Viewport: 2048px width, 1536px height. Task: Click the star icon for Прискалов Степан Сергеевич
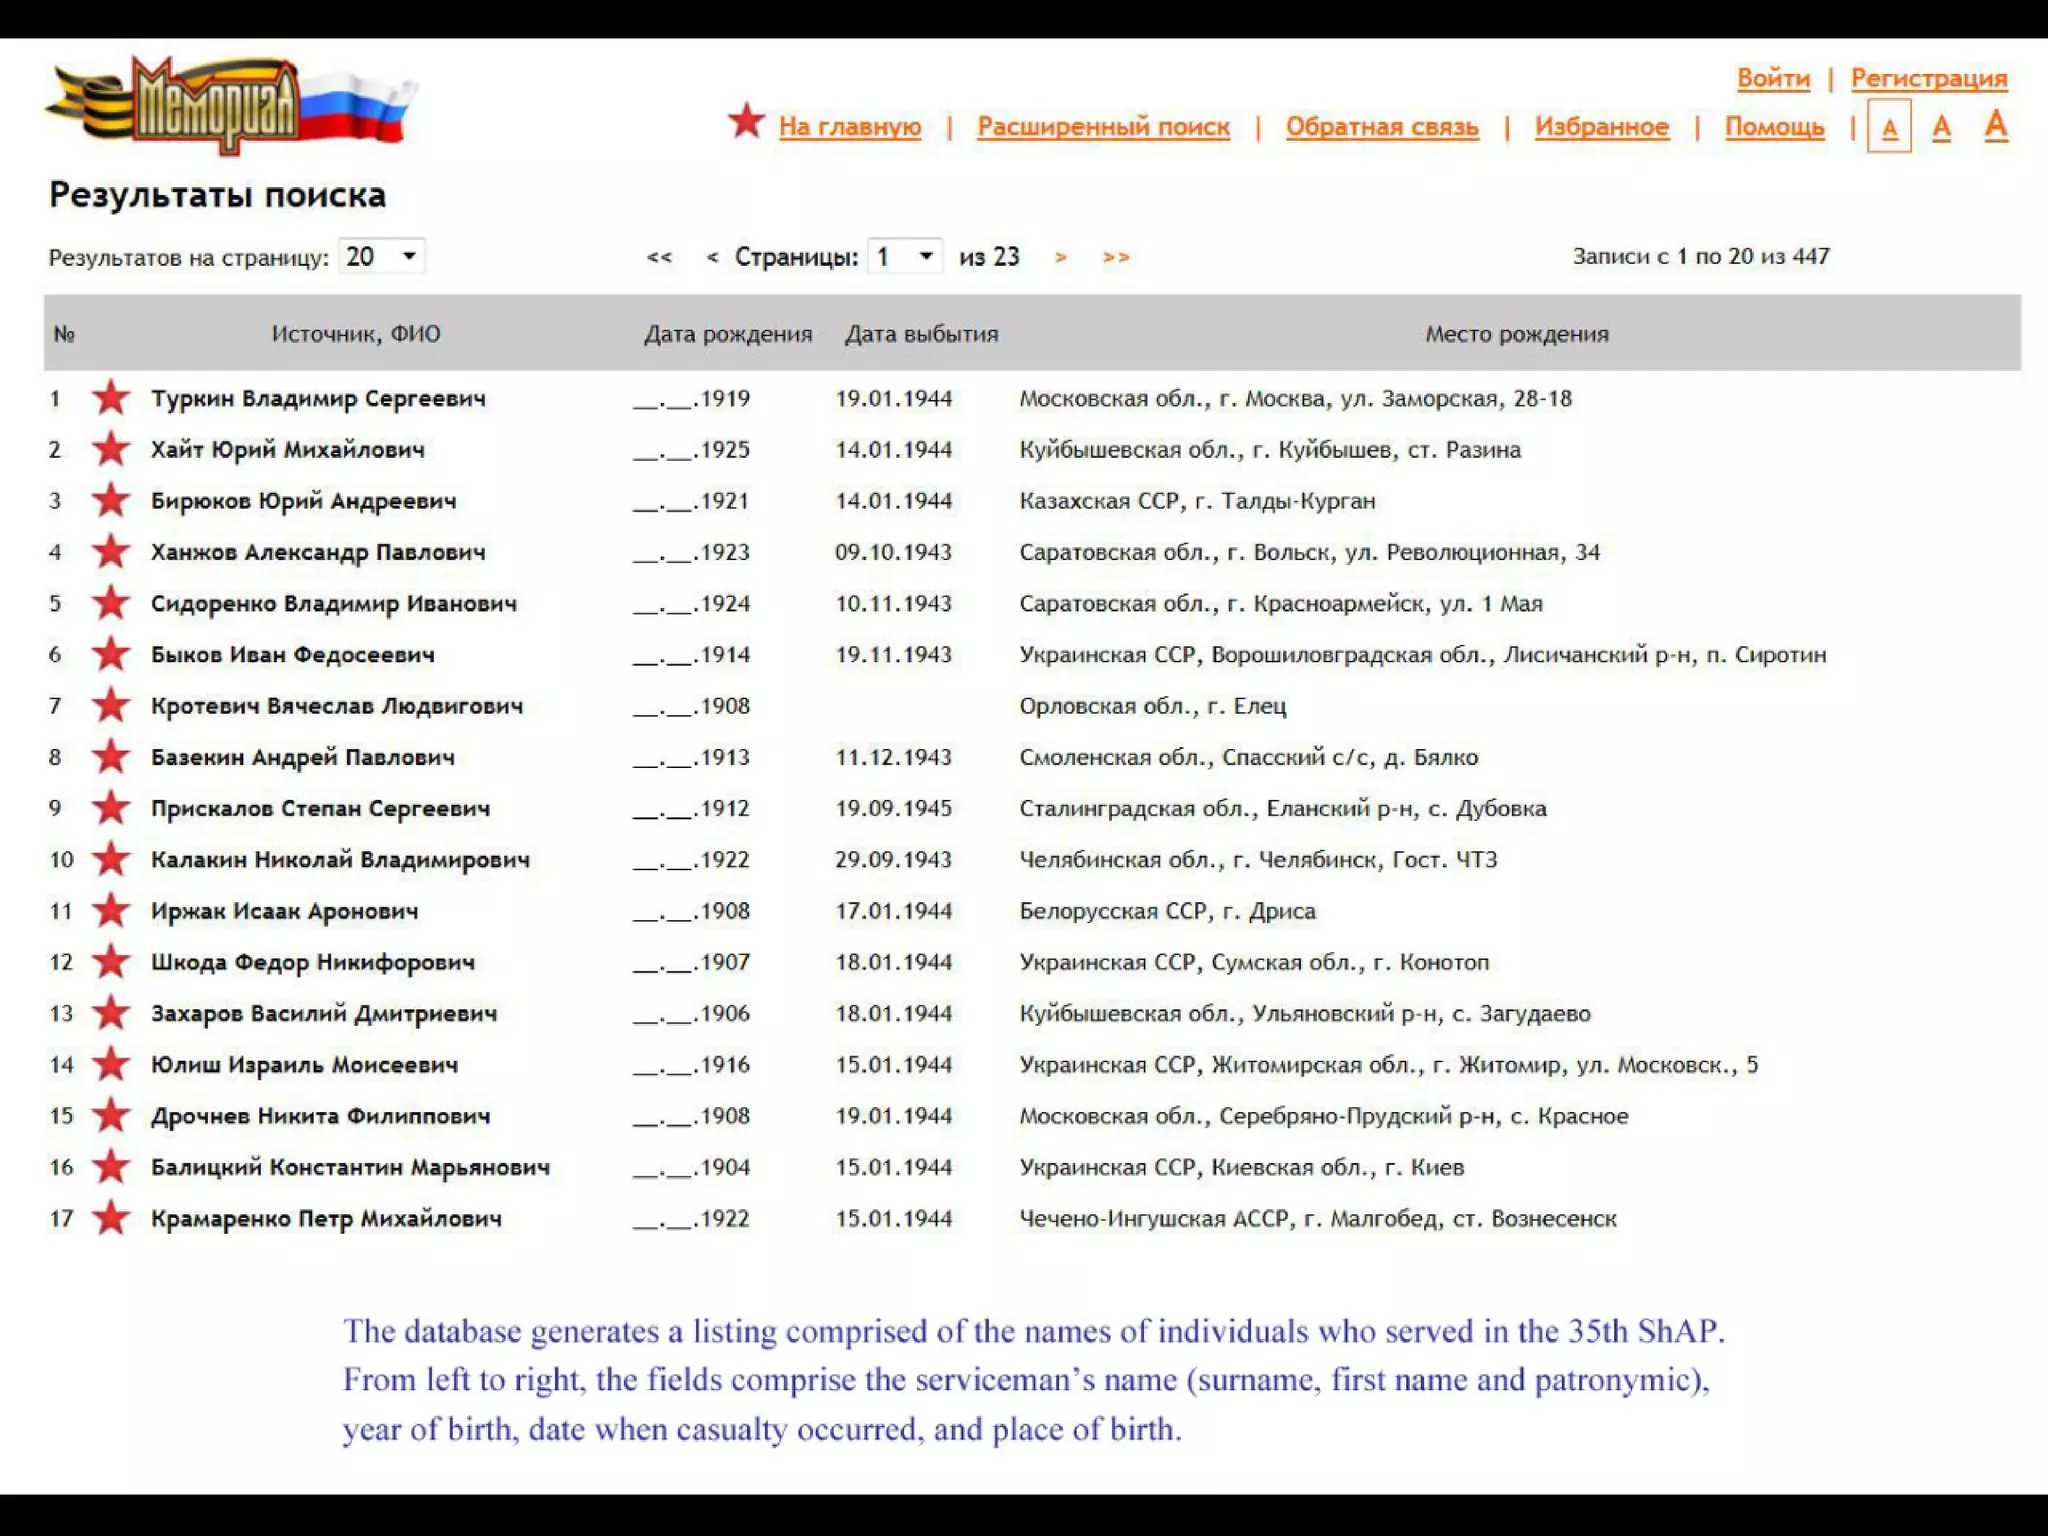pos(111,808)
